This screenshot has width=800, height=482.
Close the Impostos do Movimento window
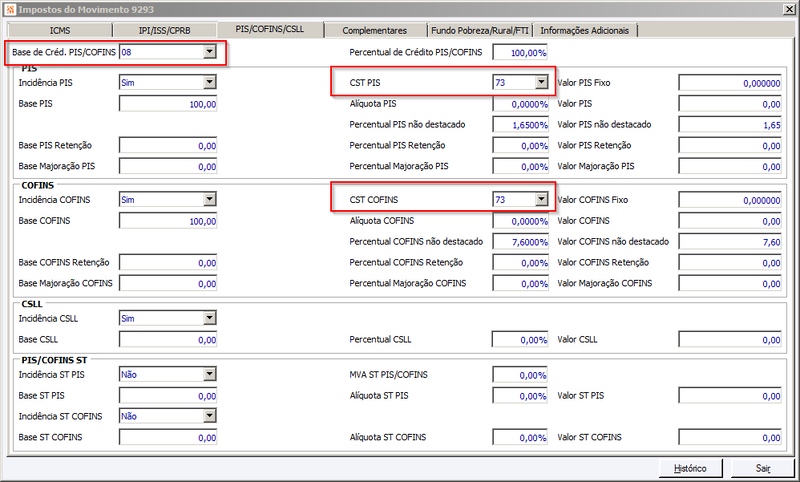[x=789, y=9]
